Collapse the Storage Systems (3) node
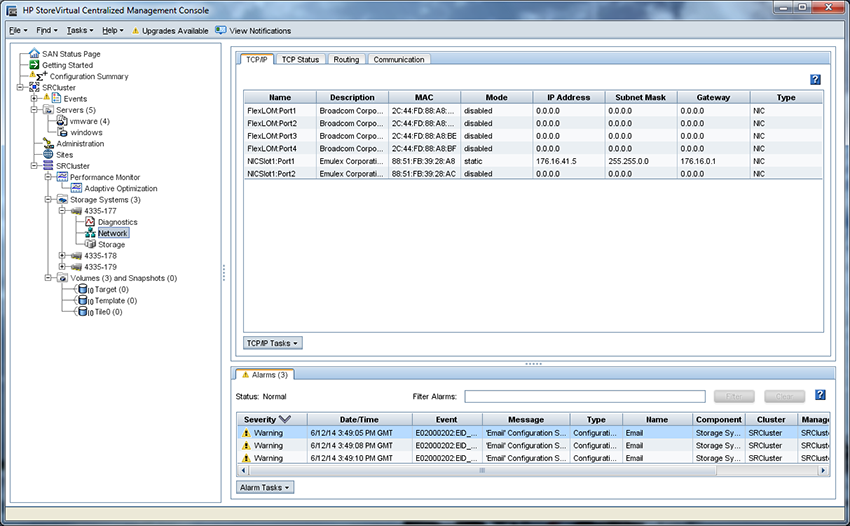The image size is (850, 526). (48, 200)
